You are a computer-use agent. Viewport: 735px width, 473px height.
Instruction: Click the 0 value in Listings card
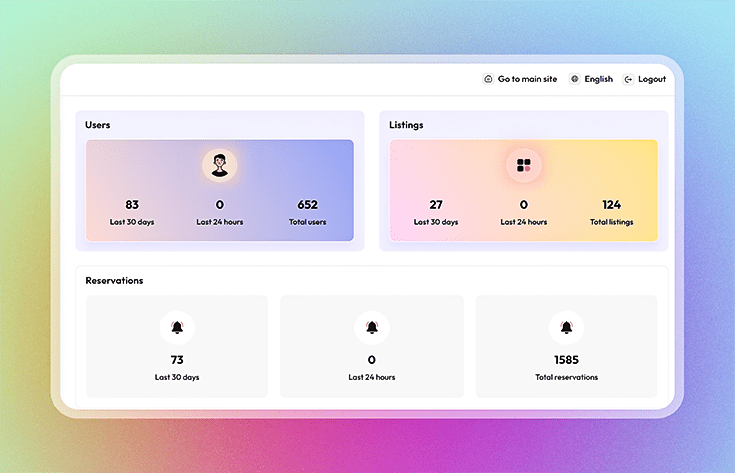point(524,205)
